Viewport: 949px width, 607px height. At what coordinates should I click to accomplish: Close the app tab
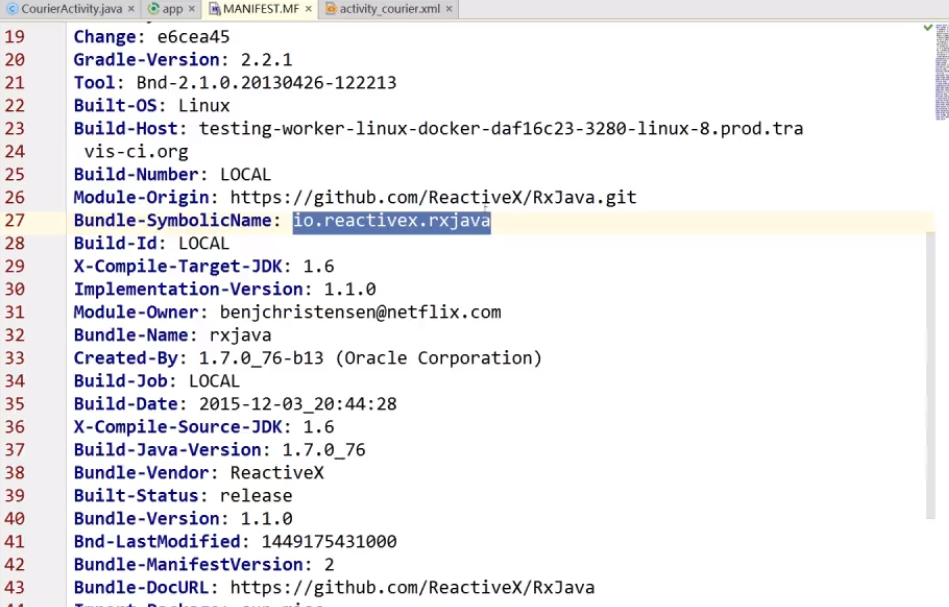(192, 8)
